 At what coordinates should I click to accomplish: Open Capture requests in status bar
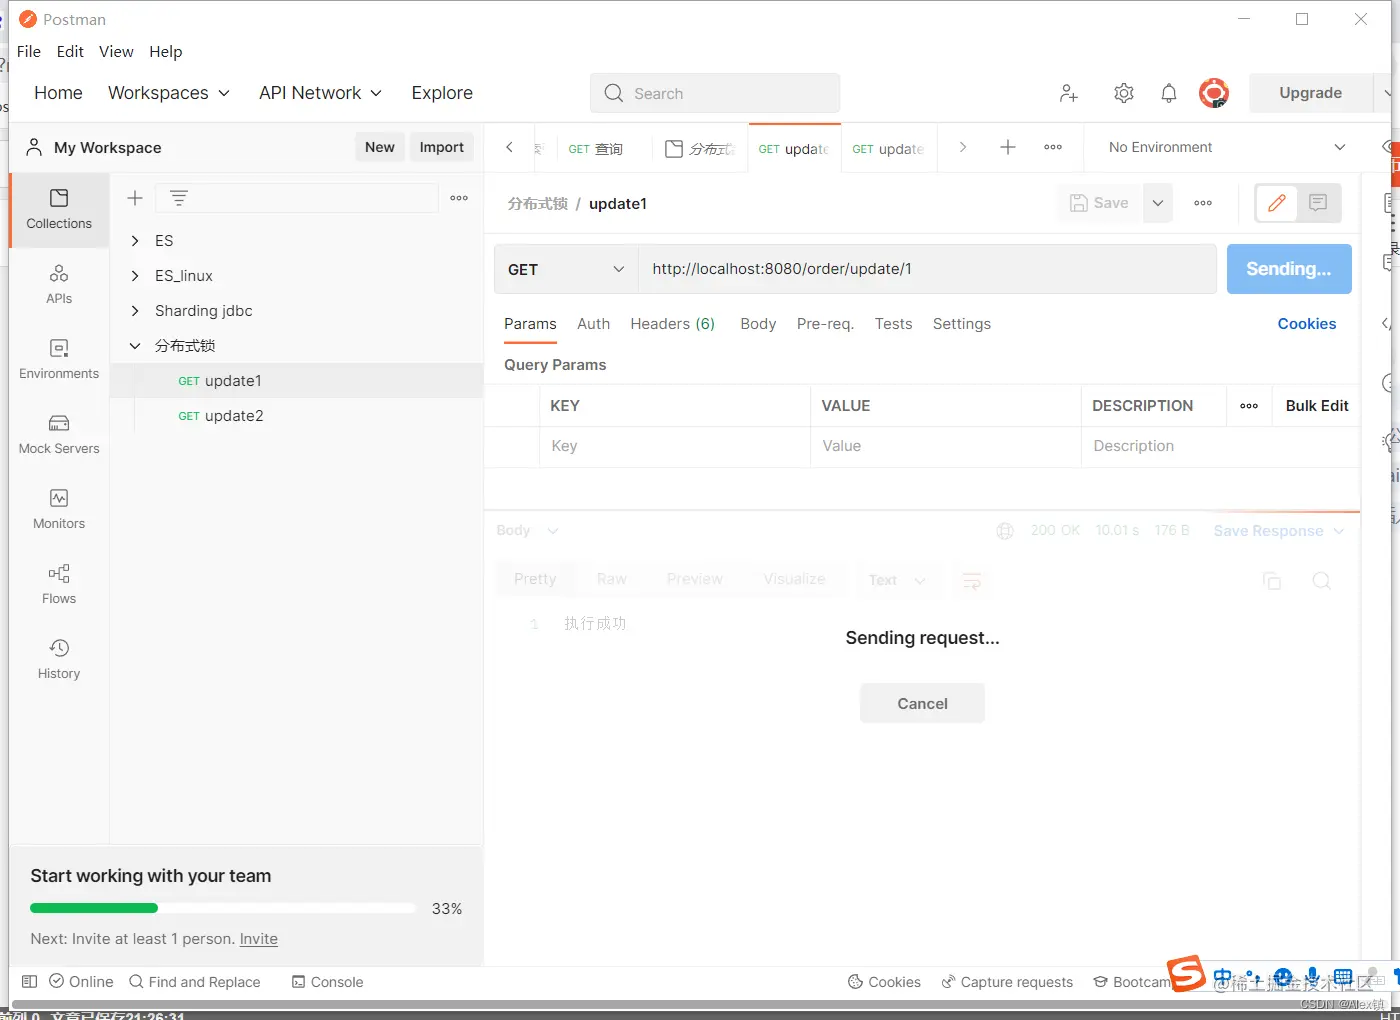pyautogui.click(x=1007, y=982)
